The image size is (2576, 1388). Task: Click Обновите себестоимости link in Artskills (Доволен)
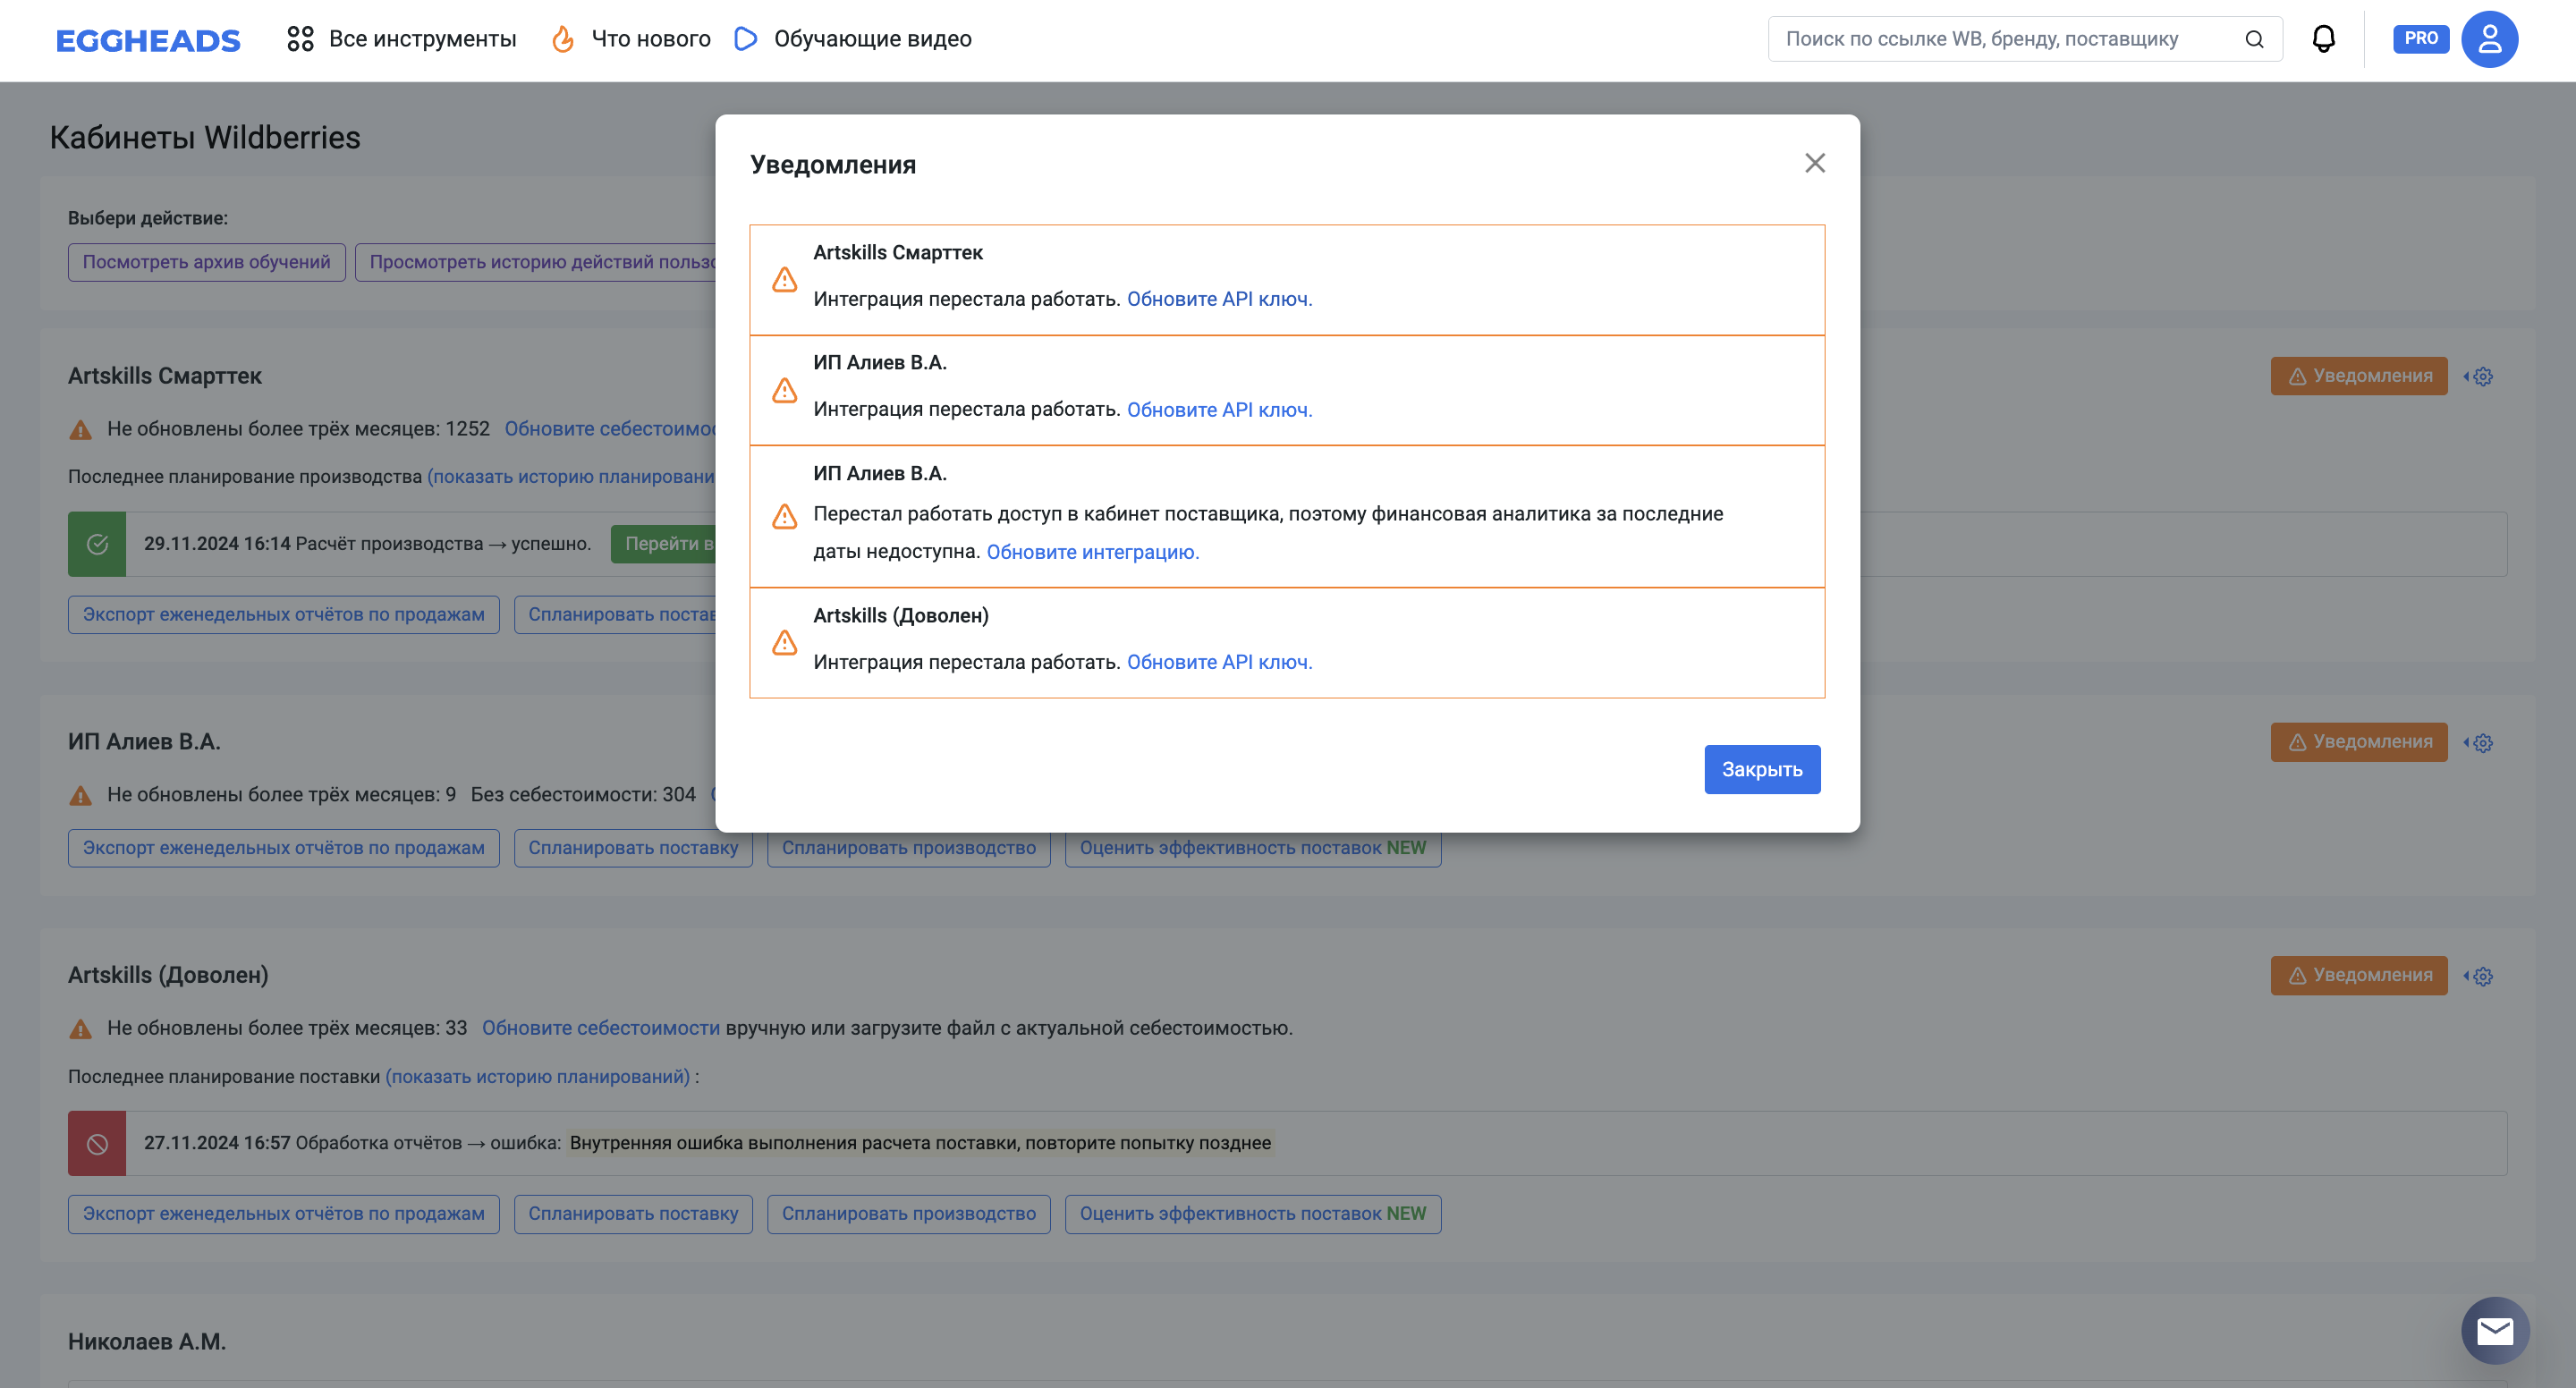601,1028
